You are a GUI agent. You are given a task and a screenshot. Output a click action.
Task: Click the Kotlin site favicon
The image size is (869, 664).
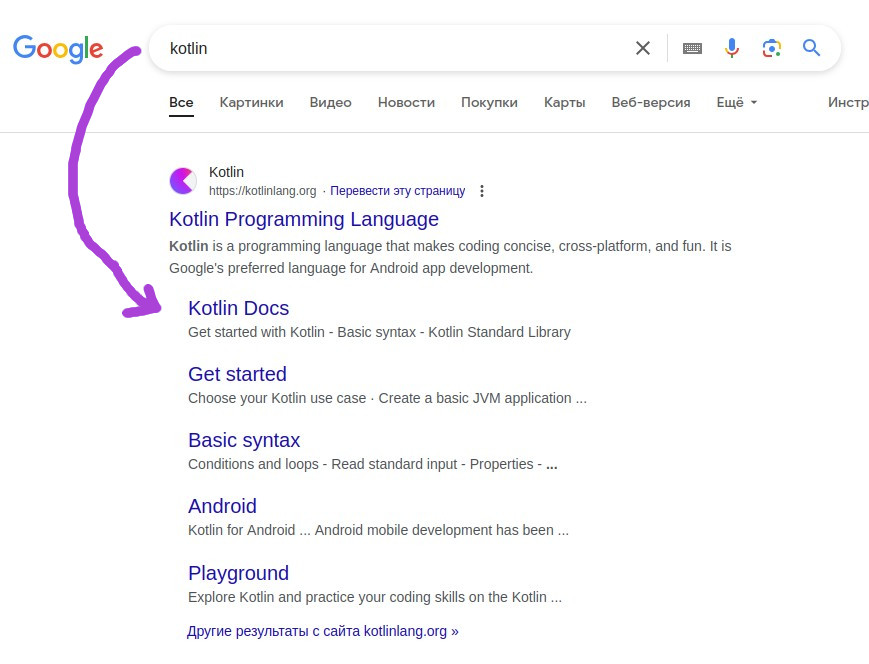pos(183,181)
